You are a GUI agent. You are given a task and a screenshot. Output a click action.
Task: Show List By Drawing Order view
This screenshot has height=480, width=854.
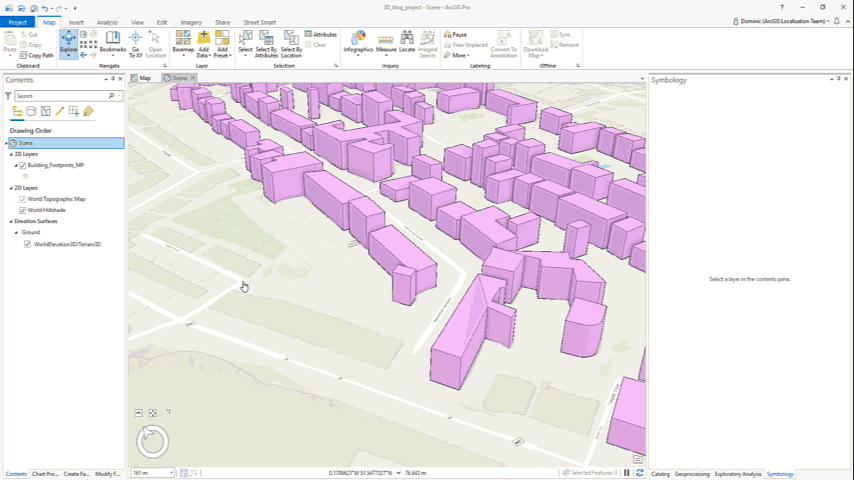17,112
